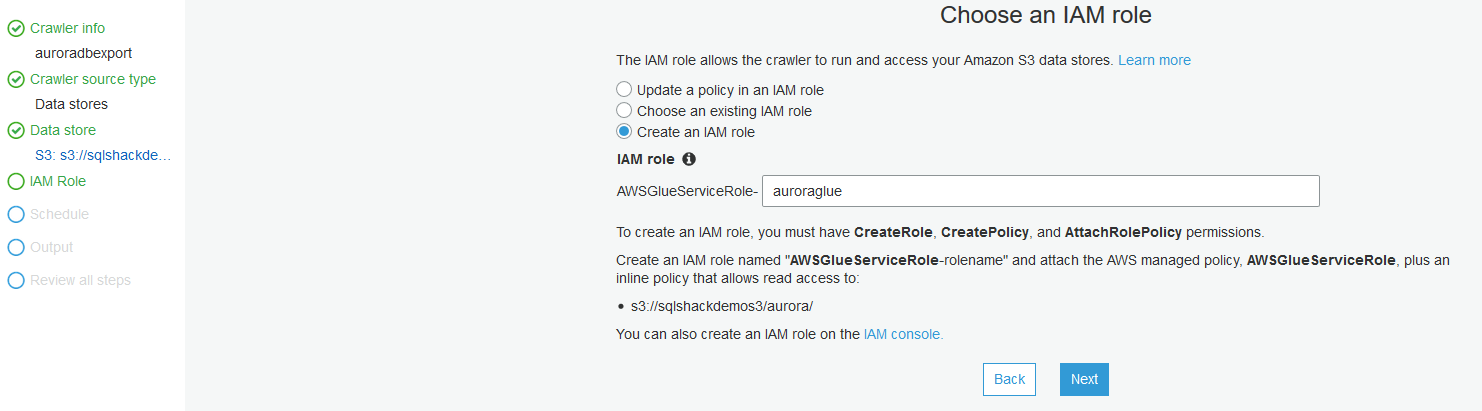Click the green checkmark beside Crawler info

click(16, 29)
